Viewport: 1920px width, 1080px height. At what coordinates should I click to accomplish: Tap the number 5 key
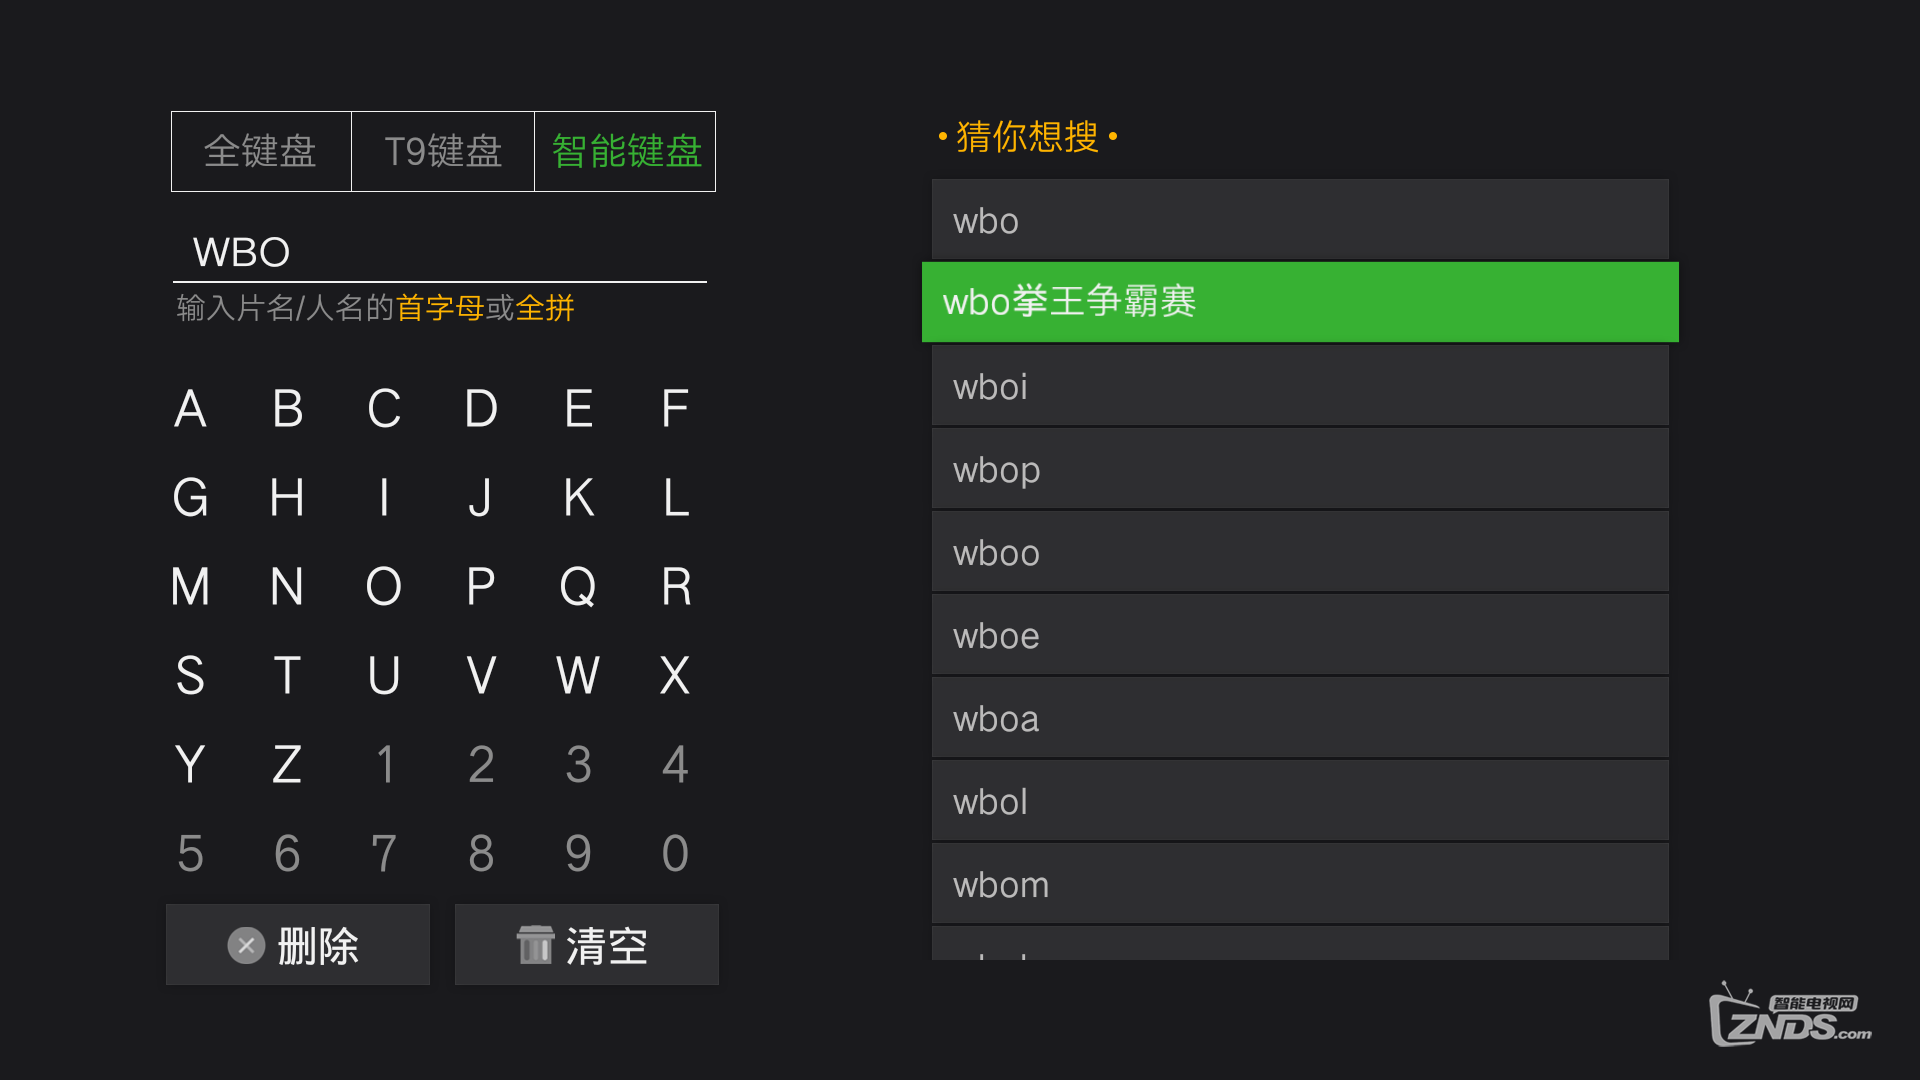tap(190, 854)
